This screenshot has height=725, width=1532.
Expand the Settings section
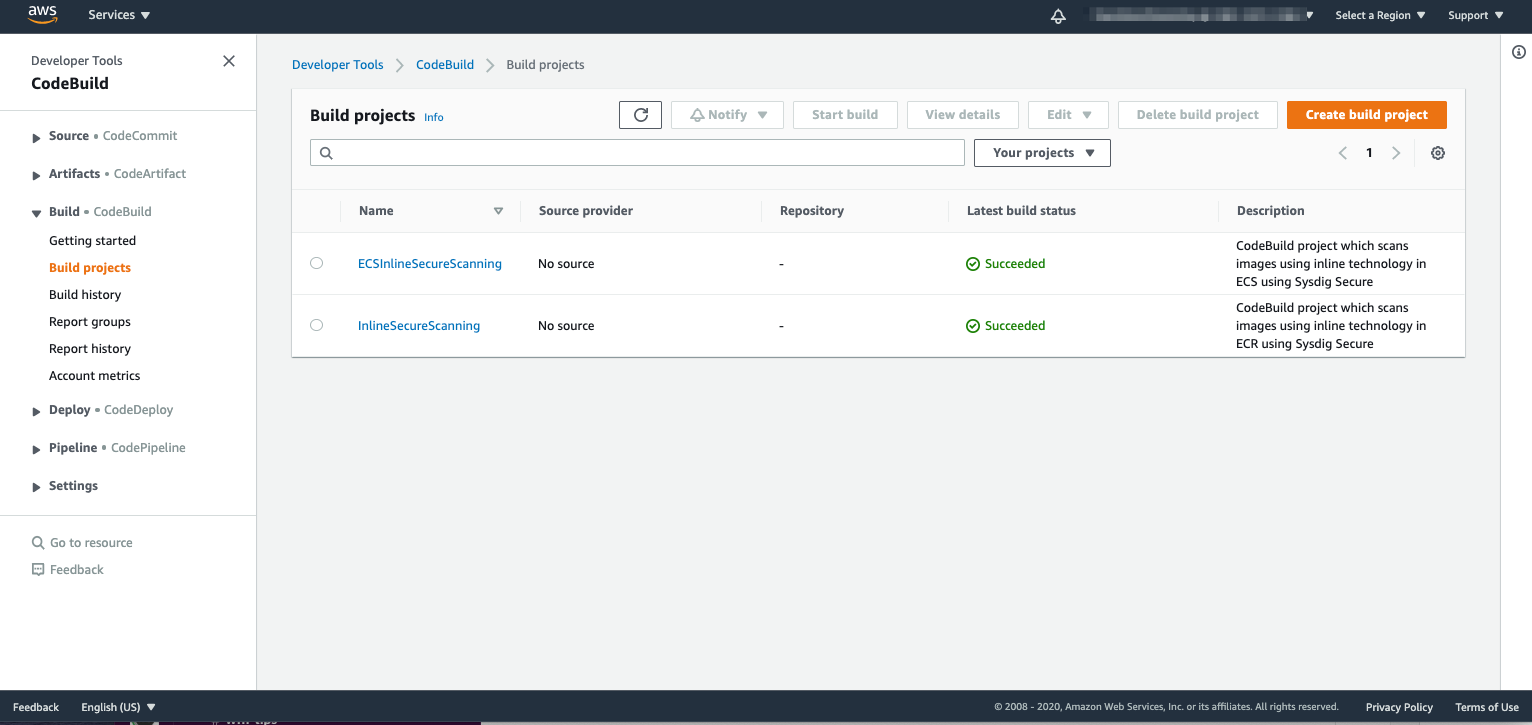[x=36, y=487]
